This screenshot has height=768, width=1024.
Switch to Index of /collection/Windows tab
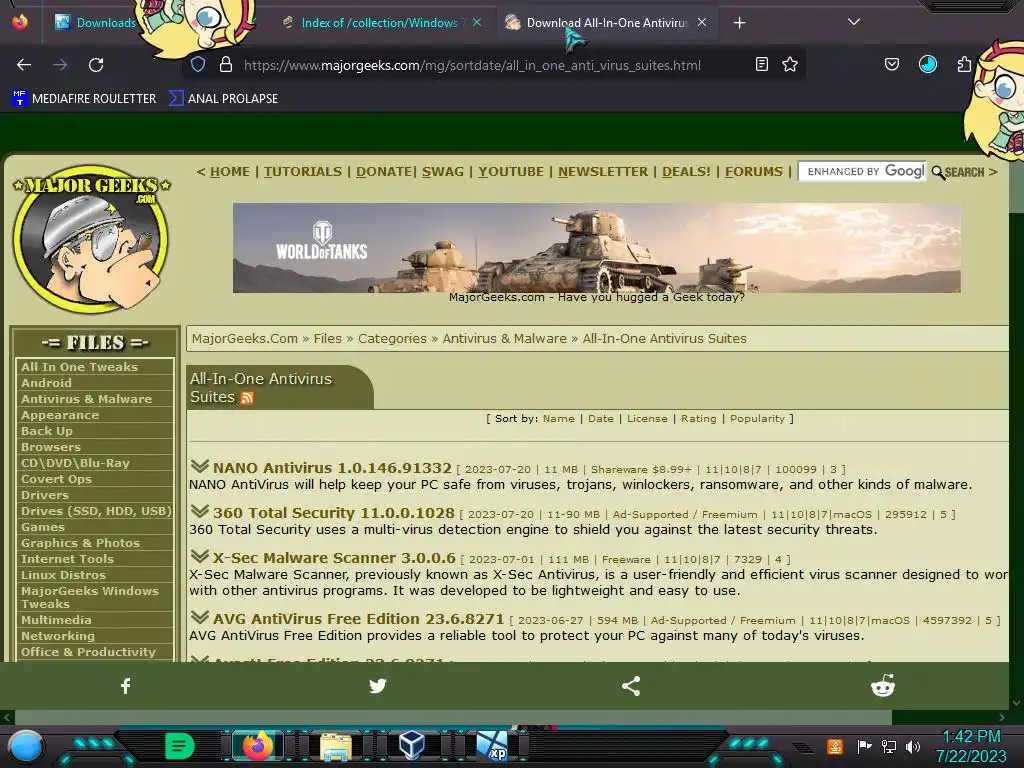coord(379,23)
